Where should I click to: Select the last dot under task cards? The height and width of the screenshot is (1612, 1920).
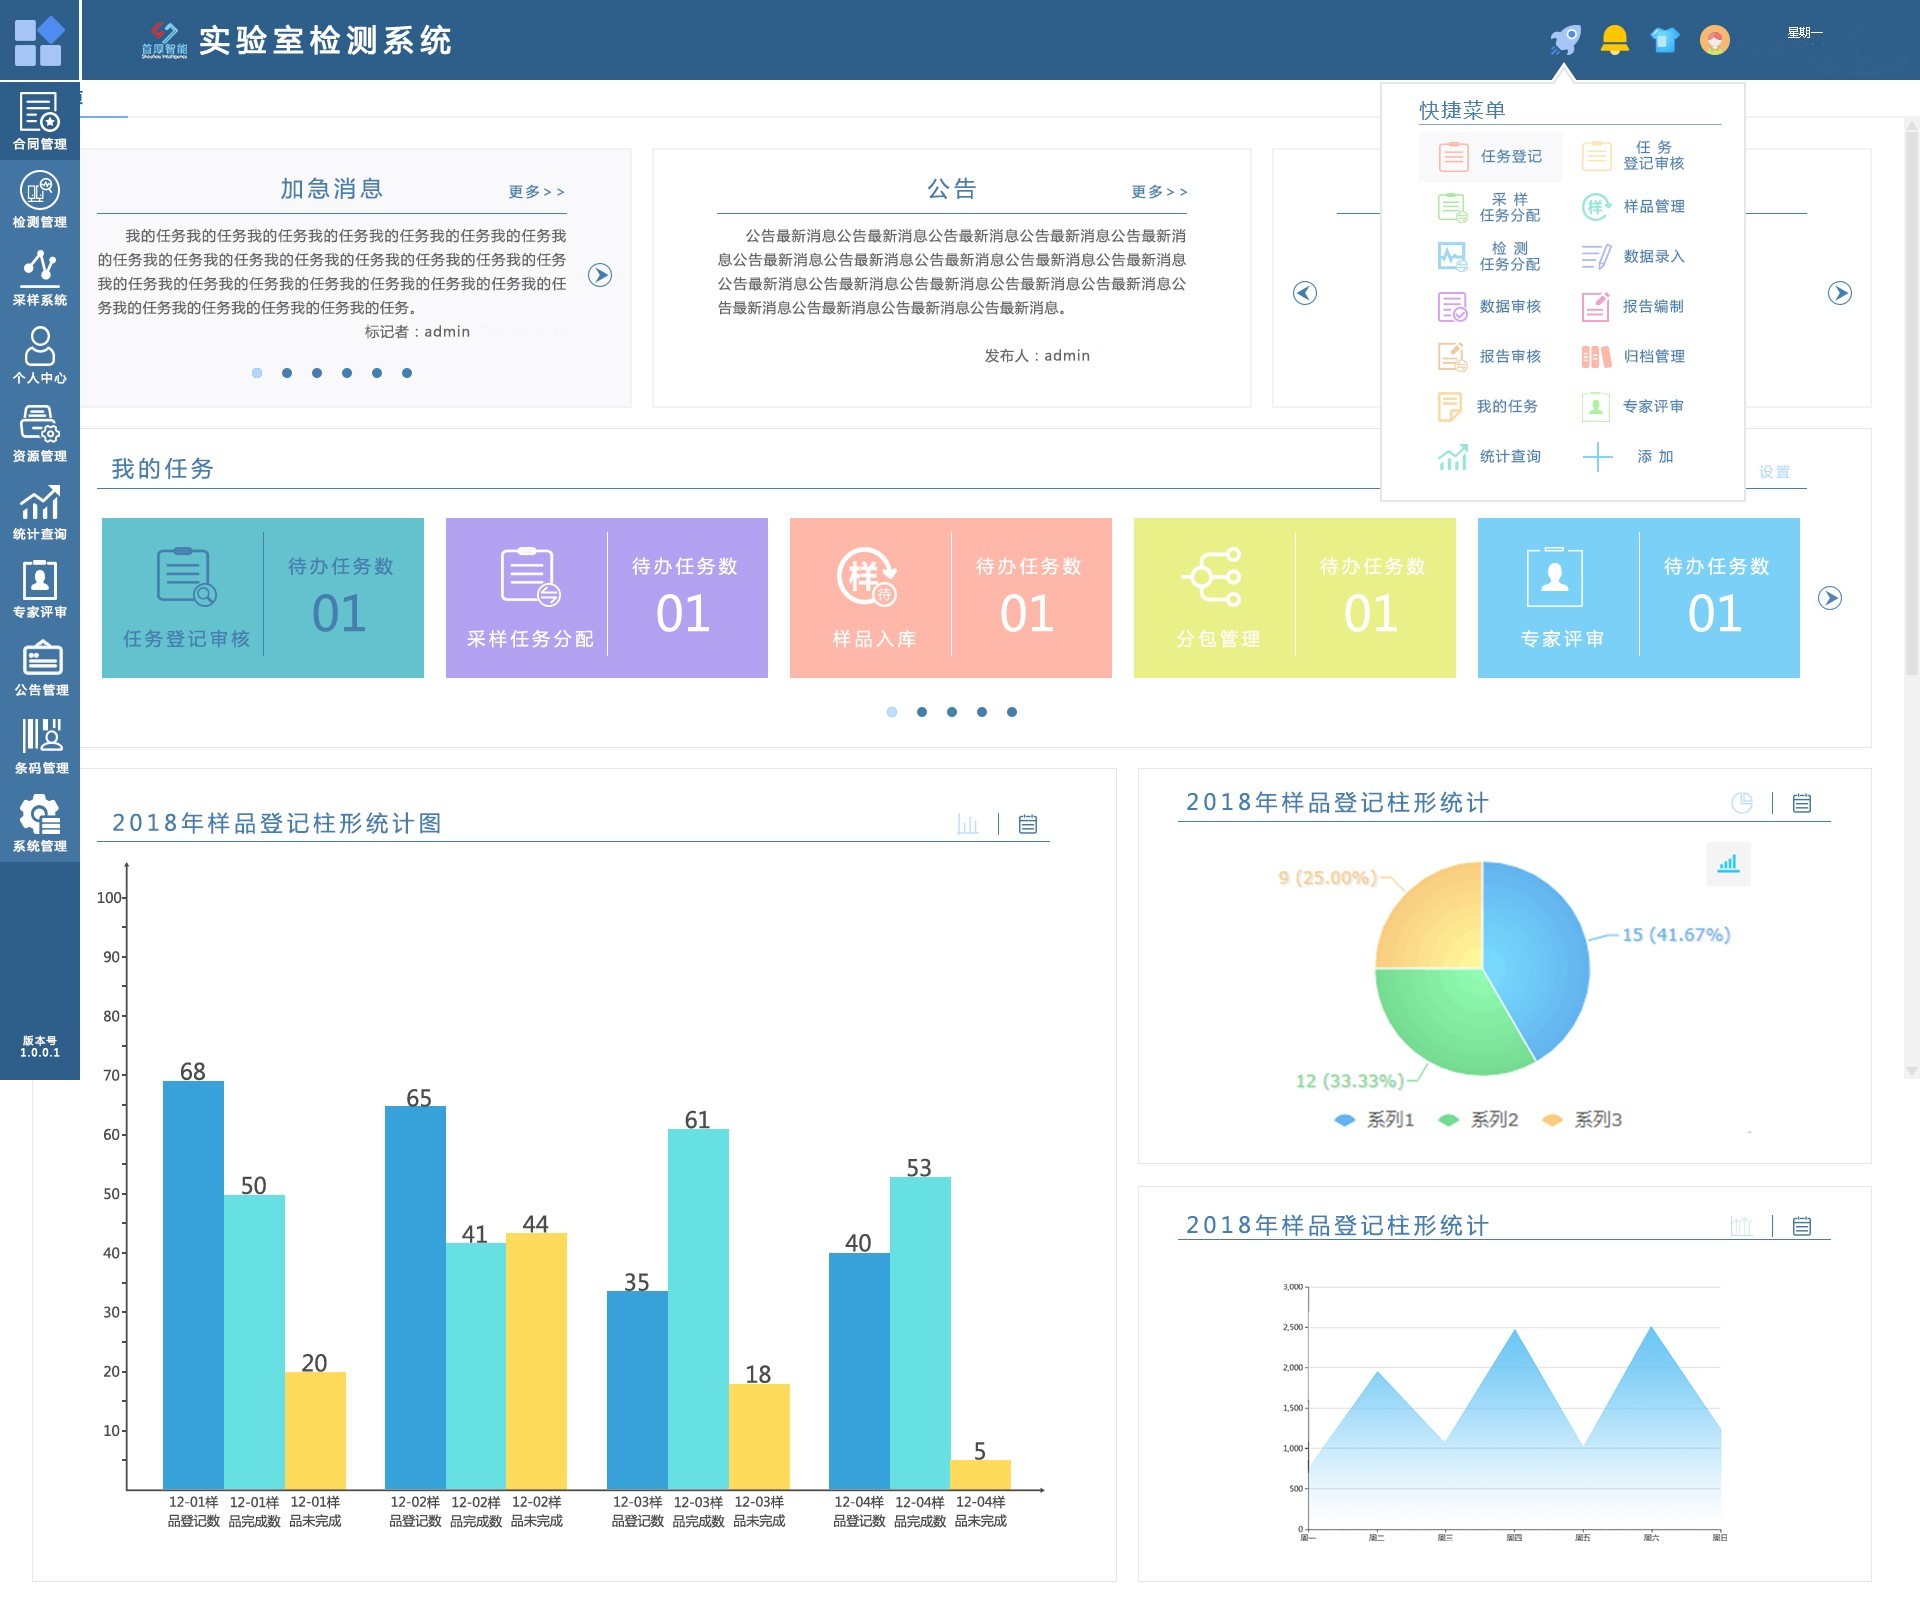coord(1012,712)
